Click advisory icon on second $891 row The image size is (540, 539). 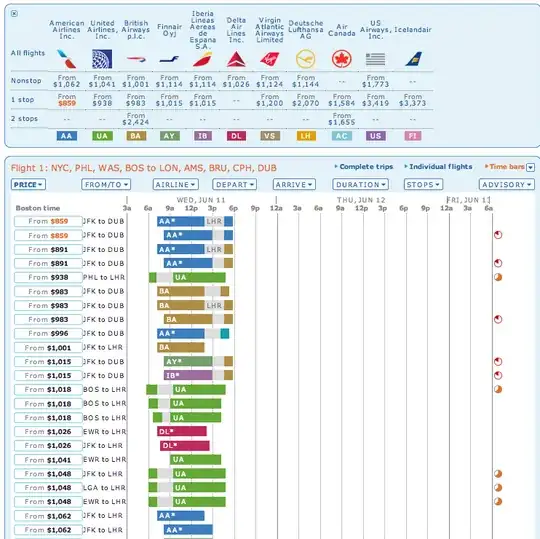[498, 263]
